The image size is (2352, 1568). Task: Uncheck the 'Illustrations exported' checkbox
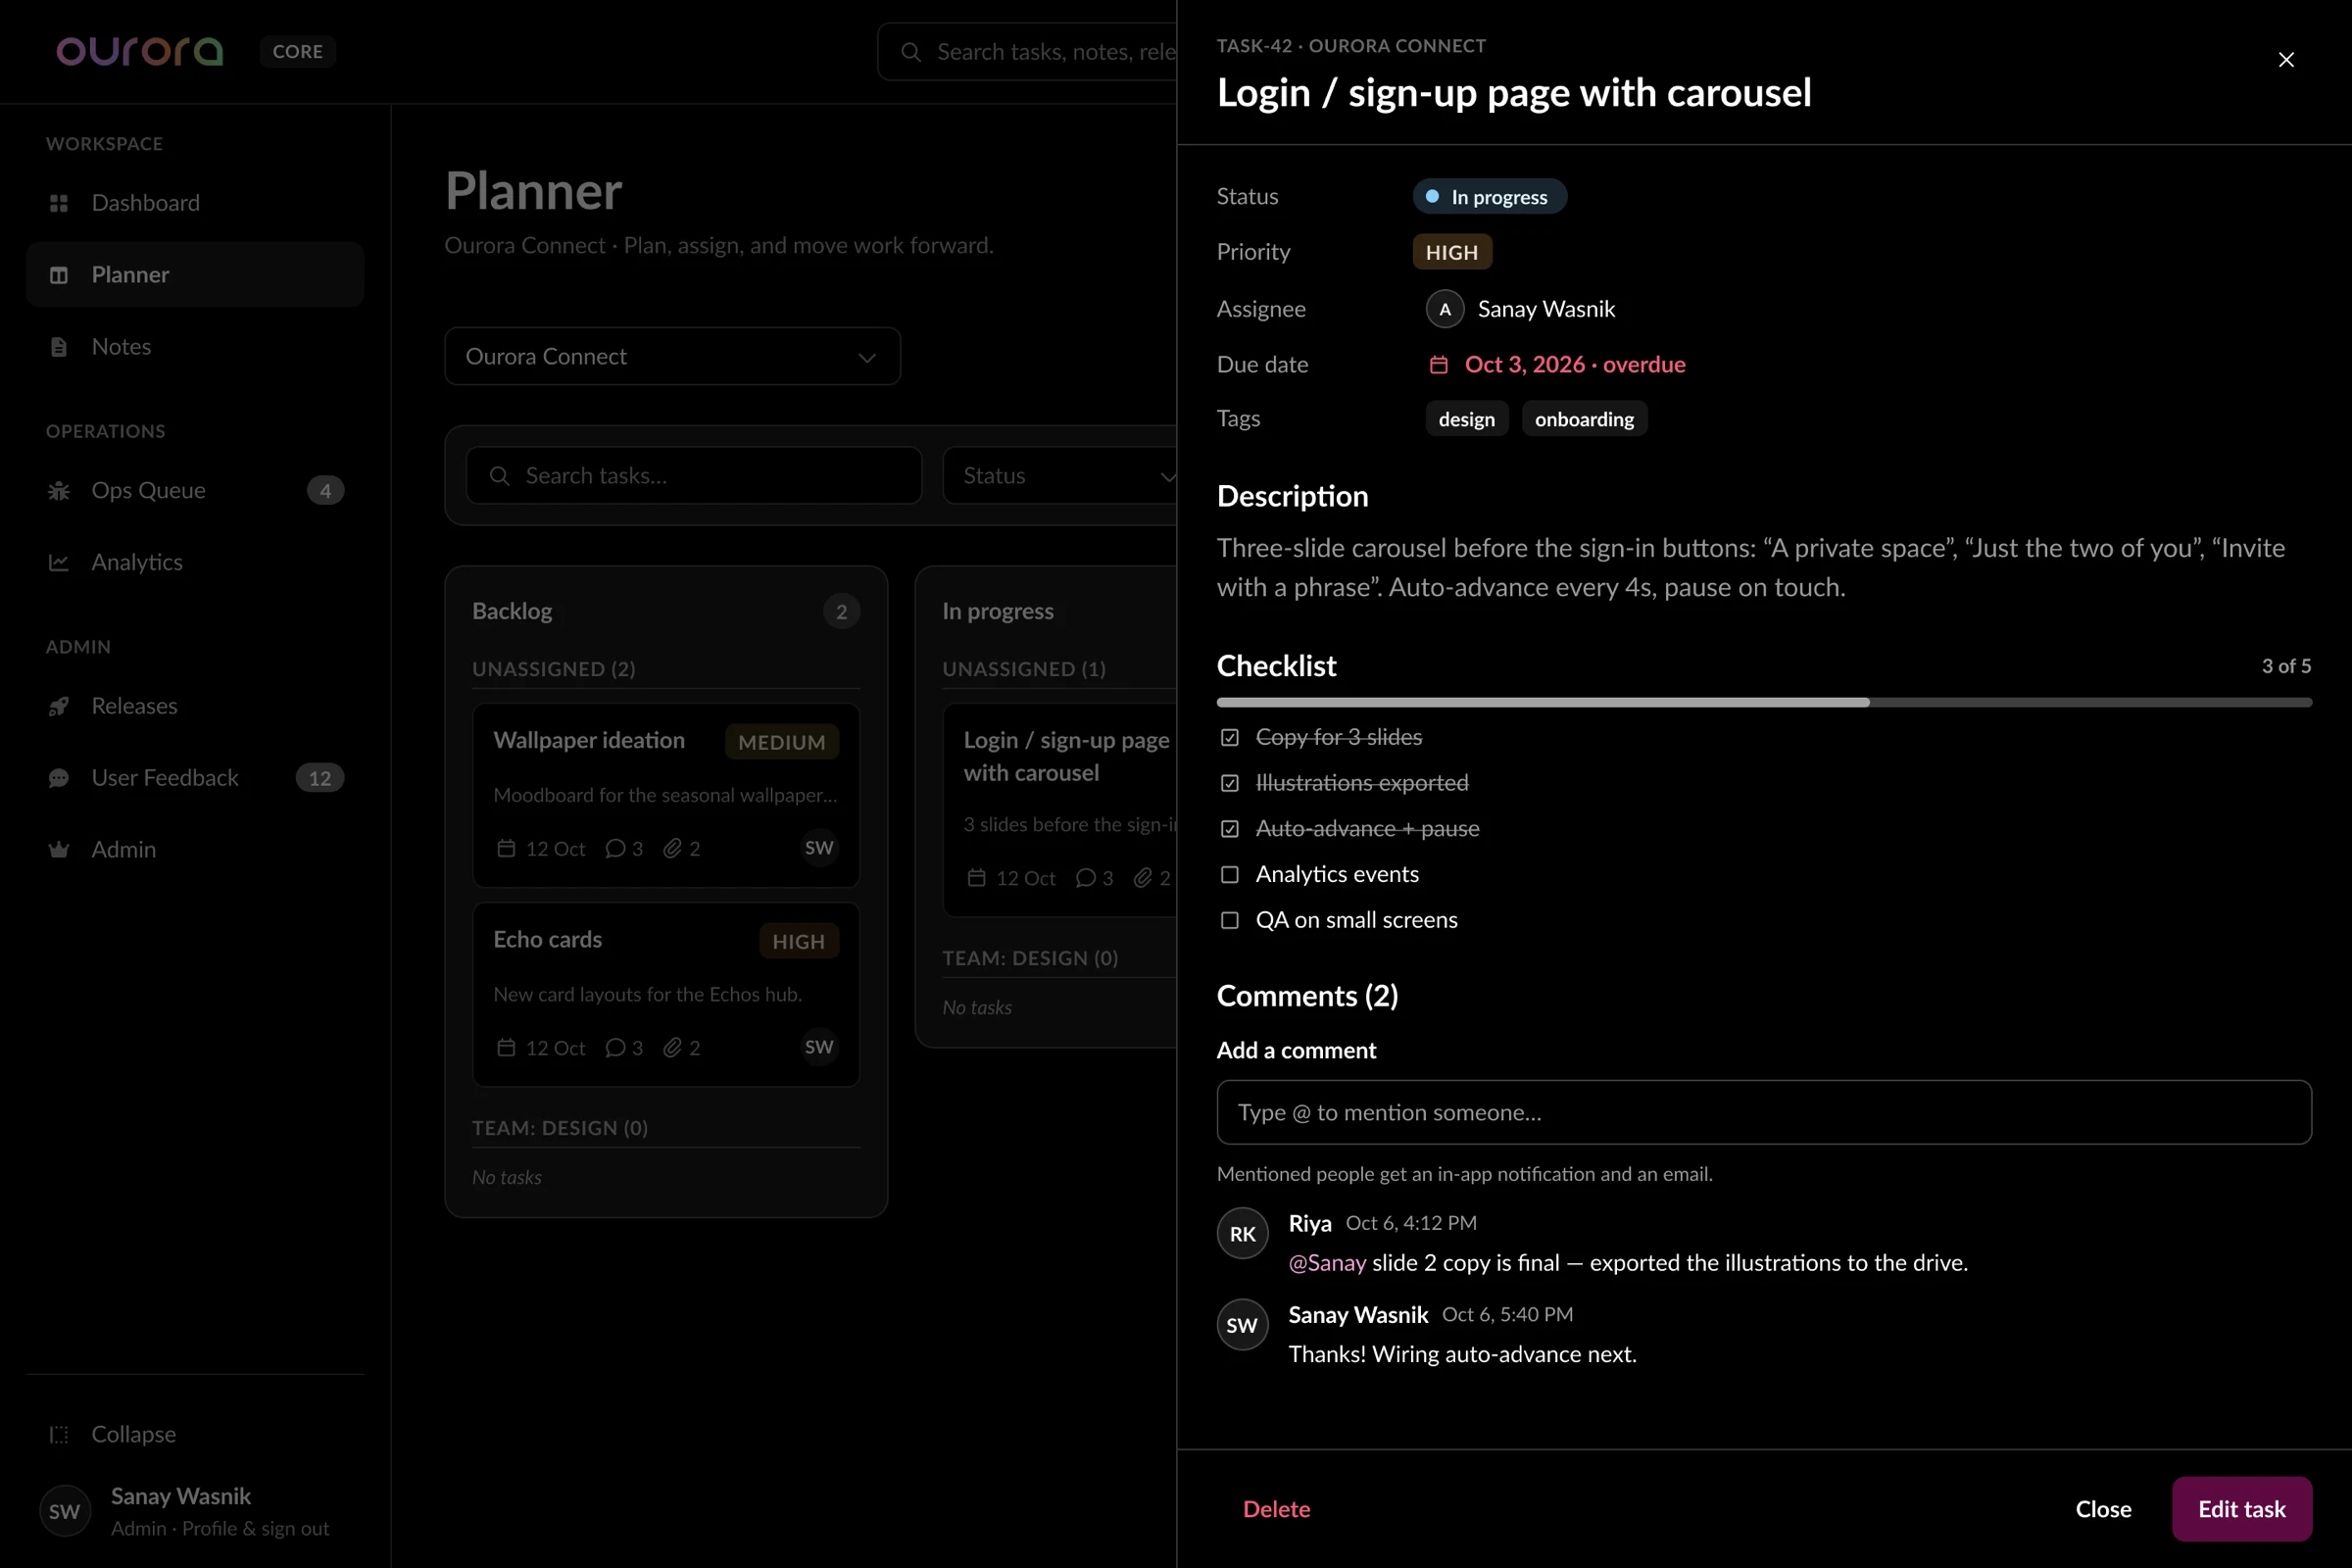pyautogui.click(x=1230, y=783)
